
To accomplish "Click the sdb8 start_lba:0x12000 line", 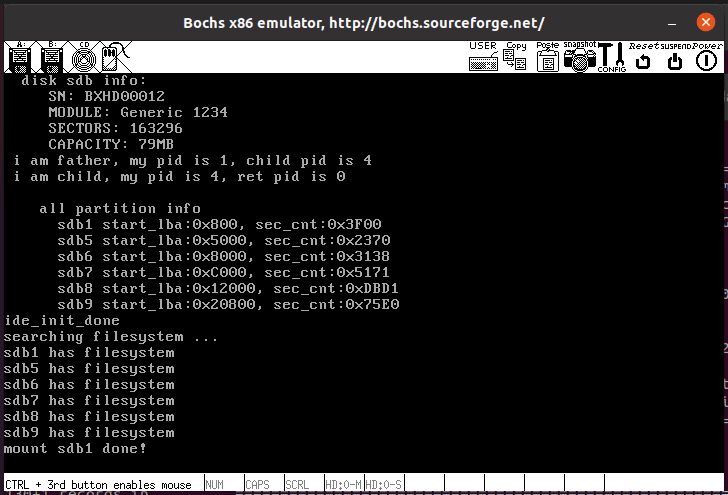I will pyautogui.click(x=228, y=288).
